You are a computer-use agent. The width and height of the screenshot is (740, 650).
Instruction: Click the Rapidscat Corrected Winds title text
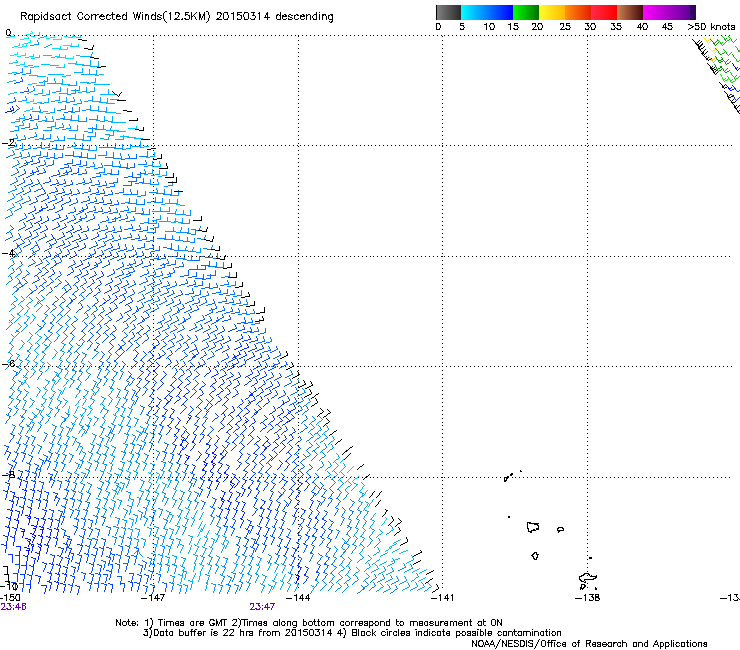(177, 16)
